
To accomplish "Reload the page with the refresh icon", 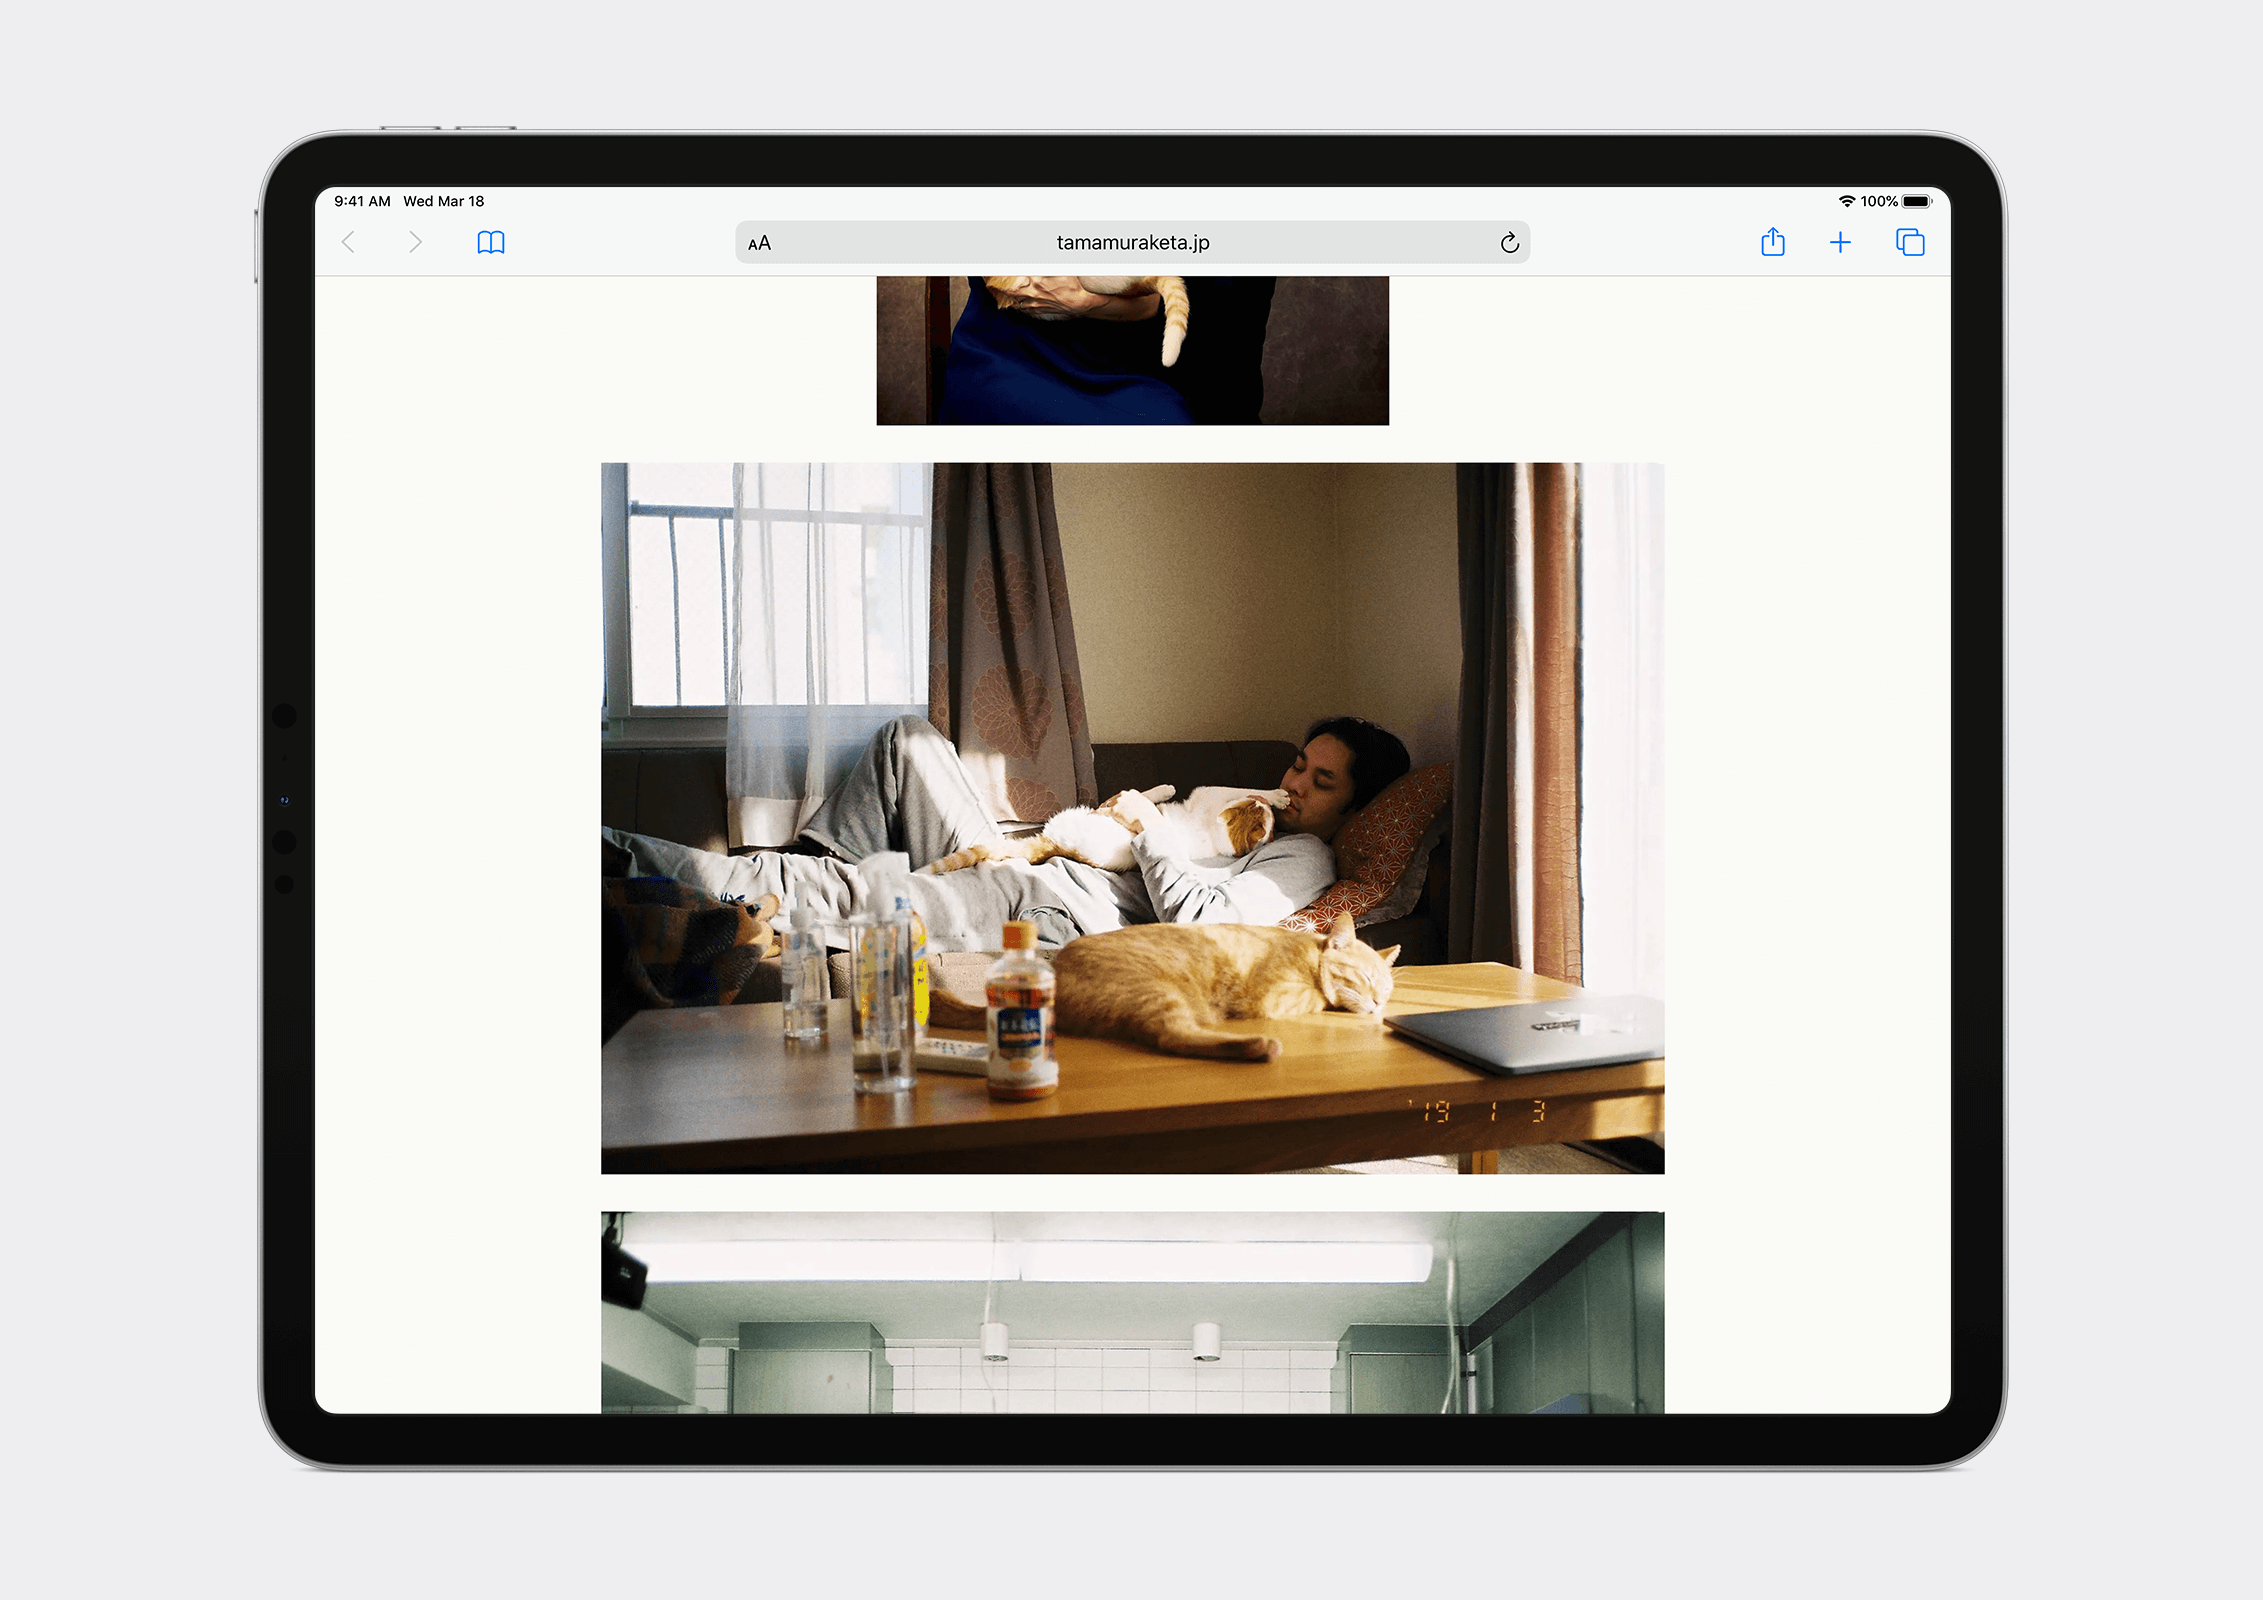I will [x=1509, y=243].
